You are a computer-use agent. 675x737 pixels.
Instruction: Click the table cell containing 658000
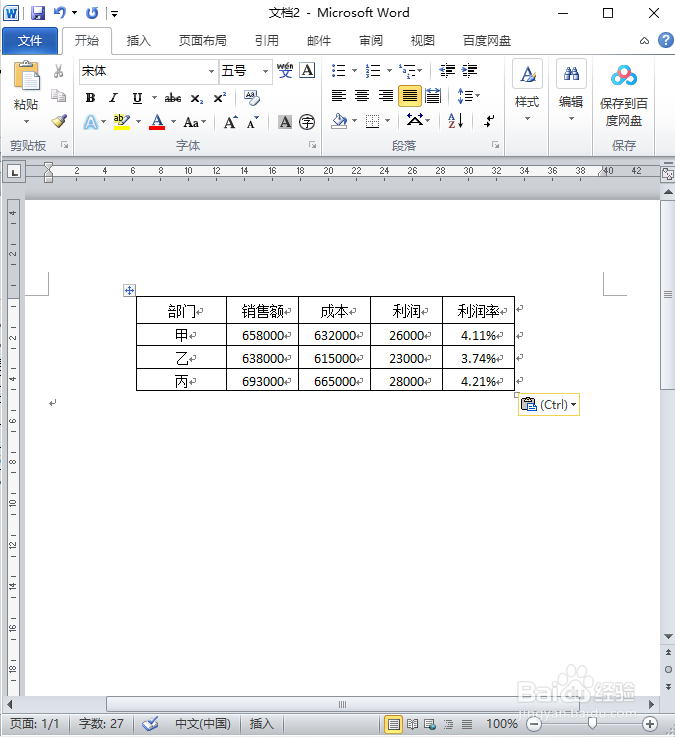[x=262, y=335]
